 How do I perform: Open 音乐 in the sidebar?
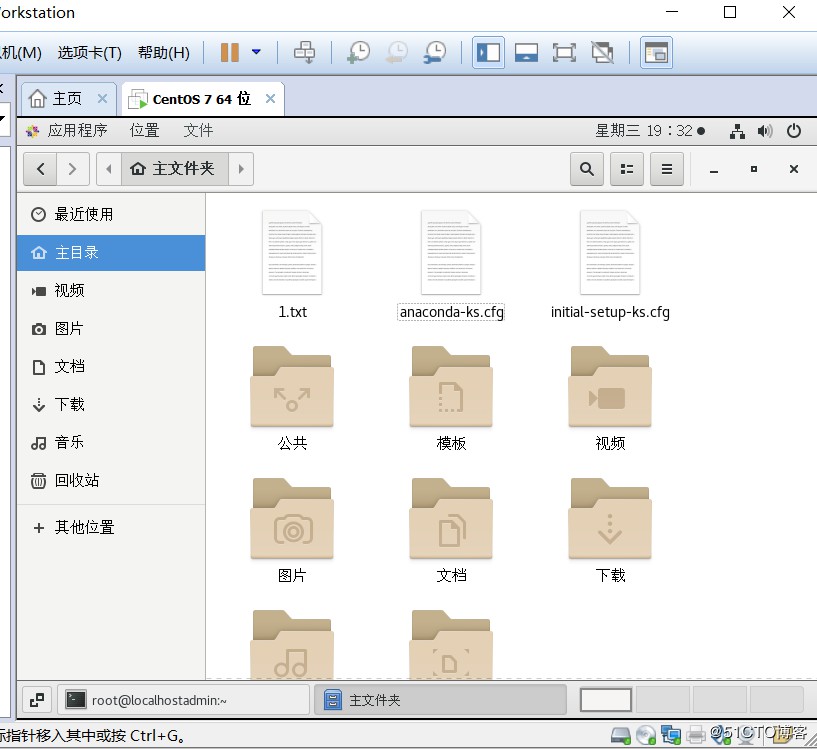click(x=111, y=443)
